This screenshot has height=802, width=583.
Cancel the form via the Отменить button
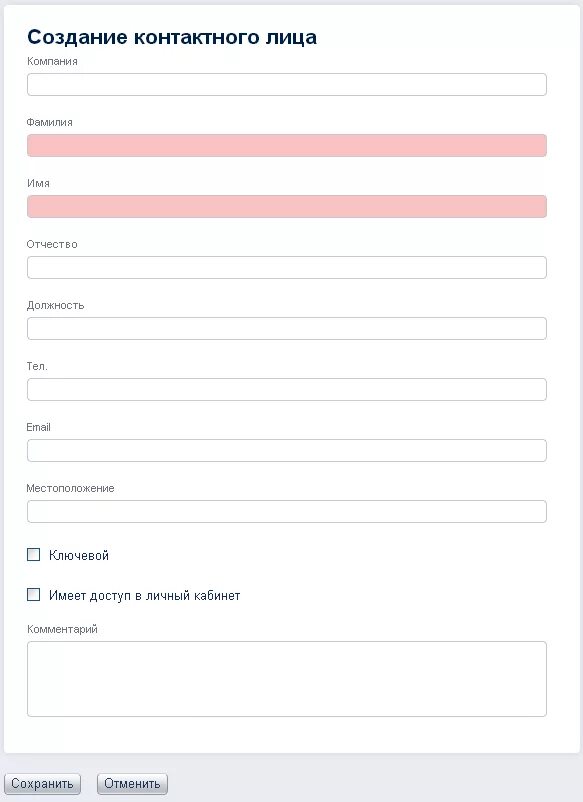tap(132, 784)
